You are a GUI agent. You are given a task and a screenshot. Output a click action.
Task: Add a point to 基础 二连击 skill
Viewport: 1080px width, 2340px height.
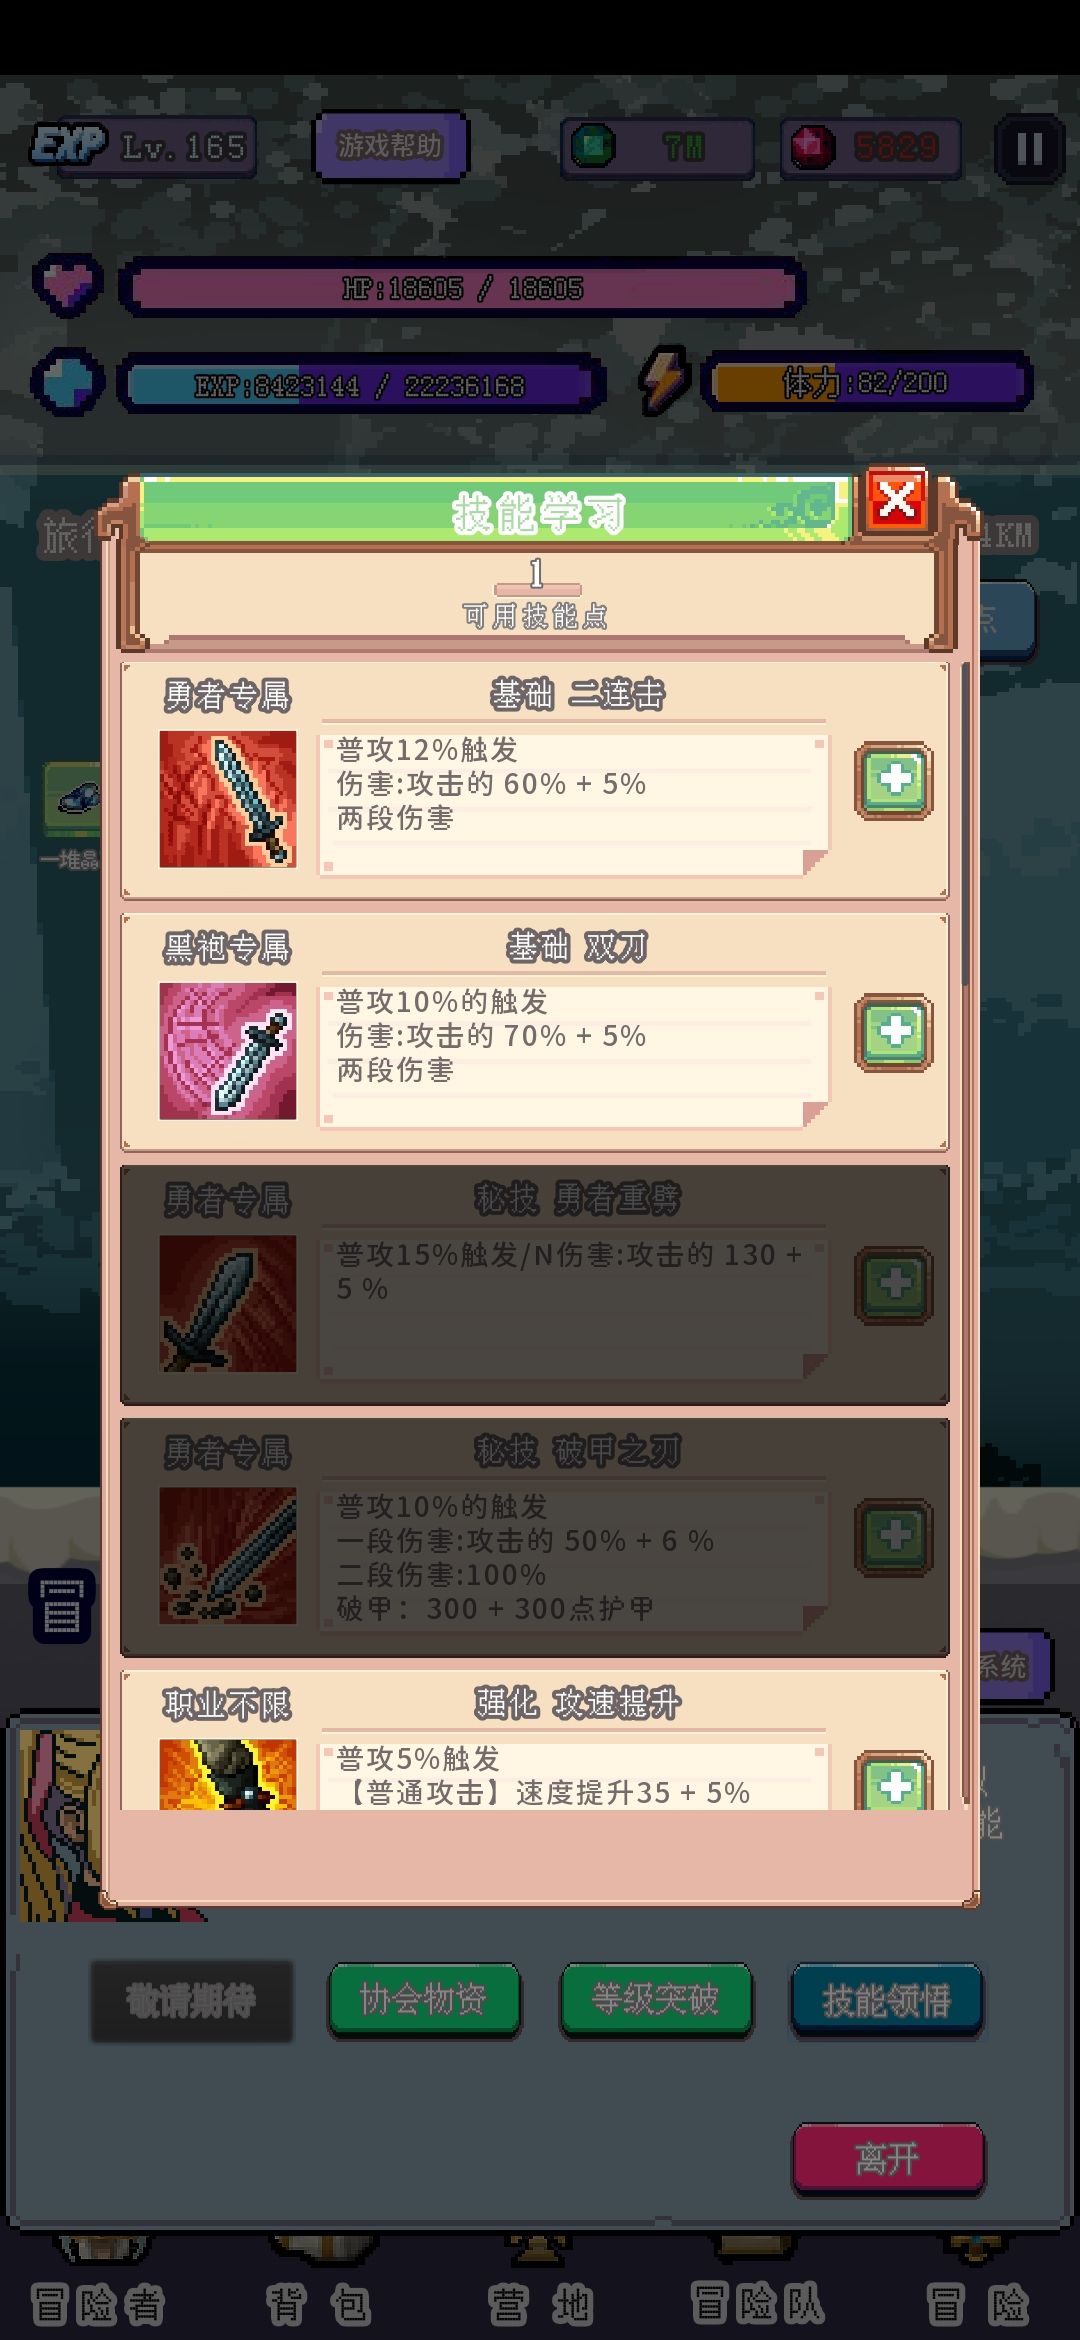pyautogui.click(x=893, y=781)
